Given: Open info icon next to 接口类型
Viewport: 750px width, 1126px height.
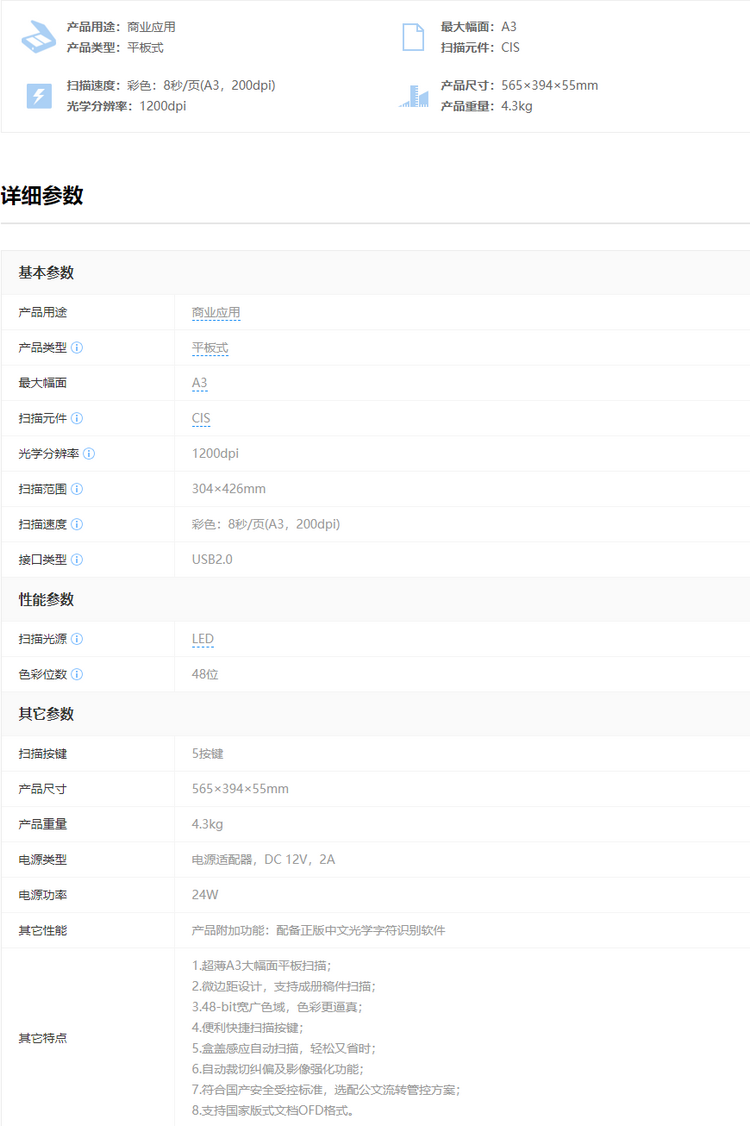Looking at the screenshot, I should 77,560.
